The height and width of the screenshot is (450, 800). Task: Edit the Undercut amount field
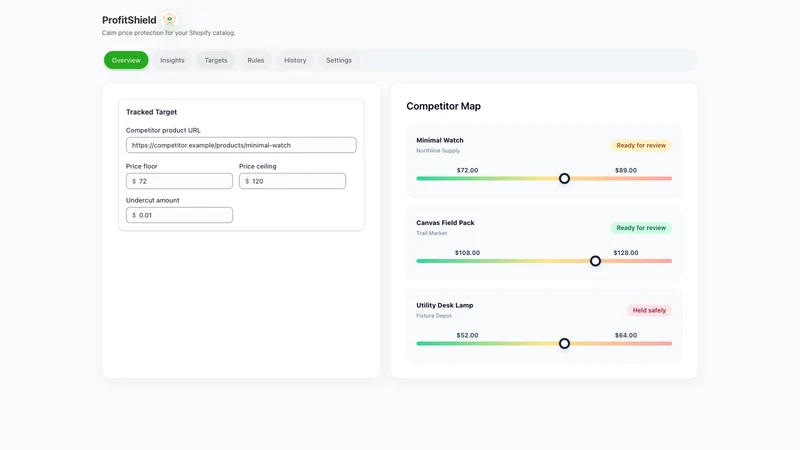point(179,215)
